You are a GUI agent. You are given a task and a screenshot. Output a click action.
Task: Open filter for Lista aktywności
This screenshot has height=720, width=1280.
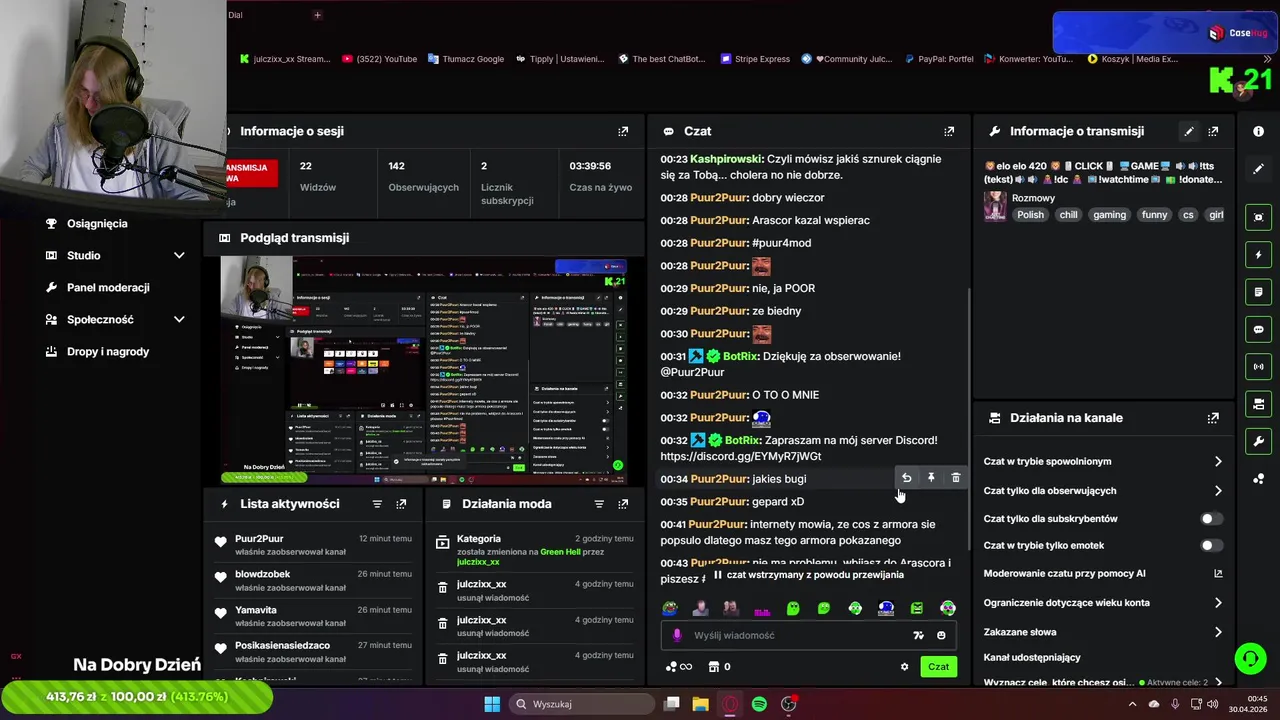click(377, 504)
